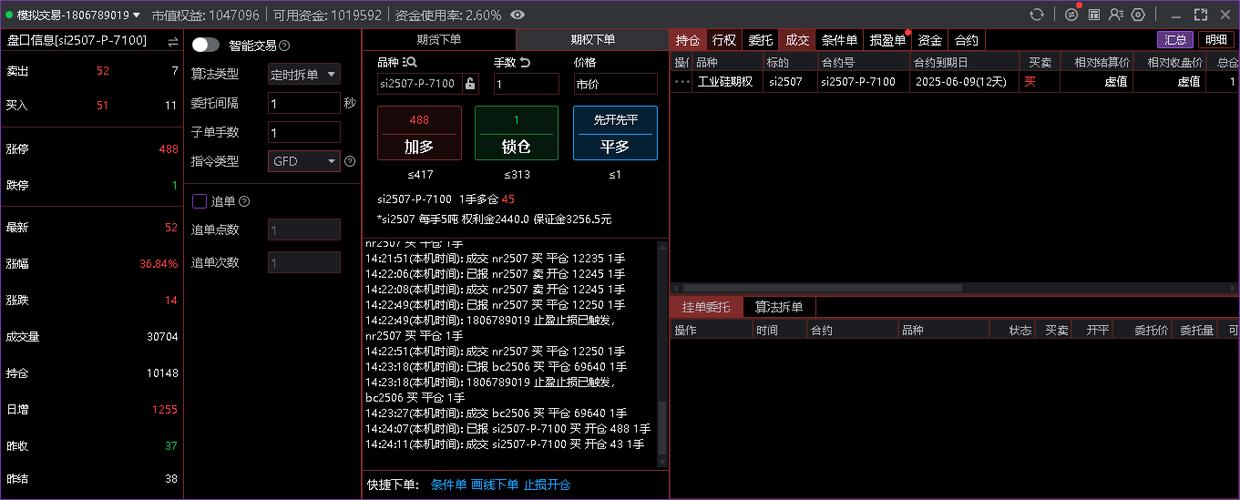Viewport: 1240px width, 500px height.
Task: Open help icon next to GFD dropdown
Action: [350, 161]
